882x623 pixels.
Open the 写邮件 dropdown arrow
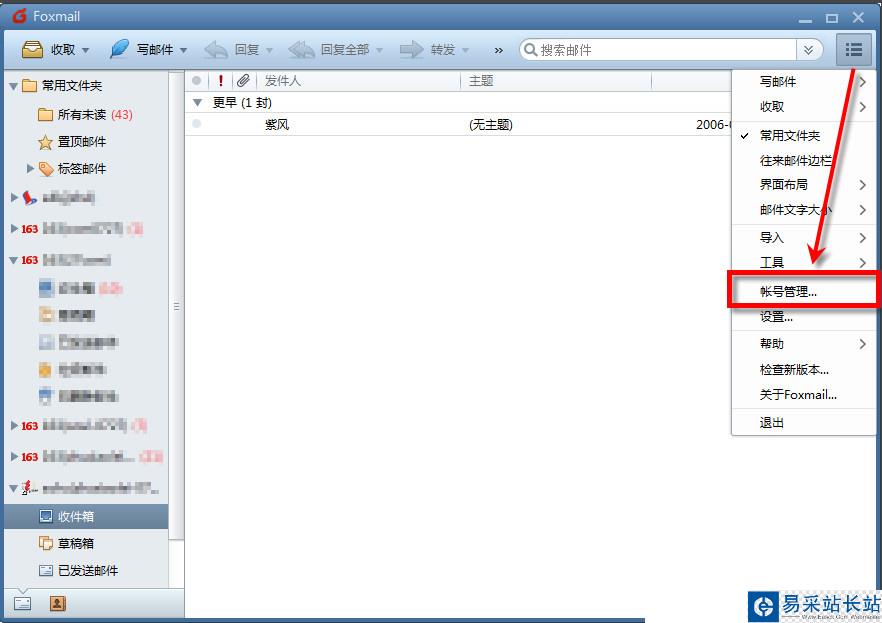(x=183, y=50)
